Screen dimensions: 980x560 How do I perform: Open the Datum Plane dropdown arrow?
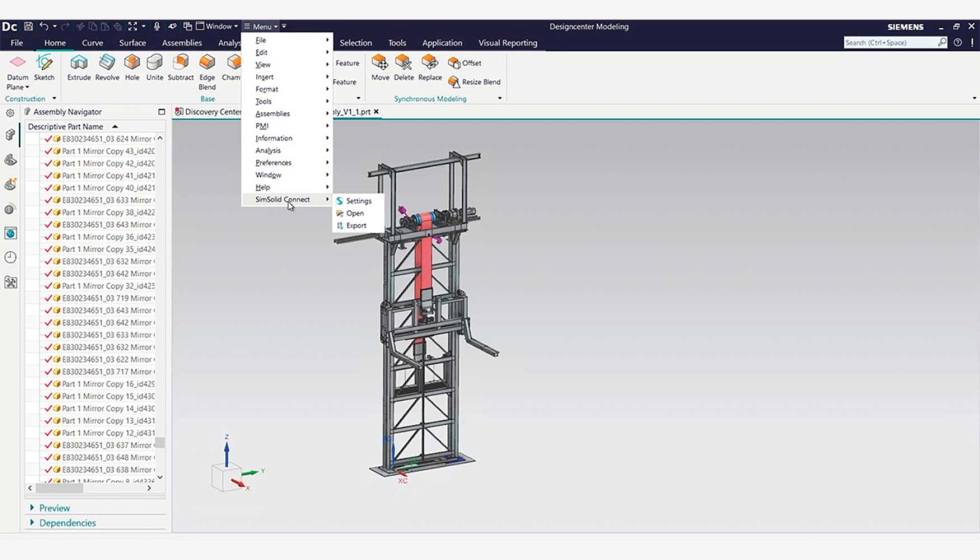[27, 88]
